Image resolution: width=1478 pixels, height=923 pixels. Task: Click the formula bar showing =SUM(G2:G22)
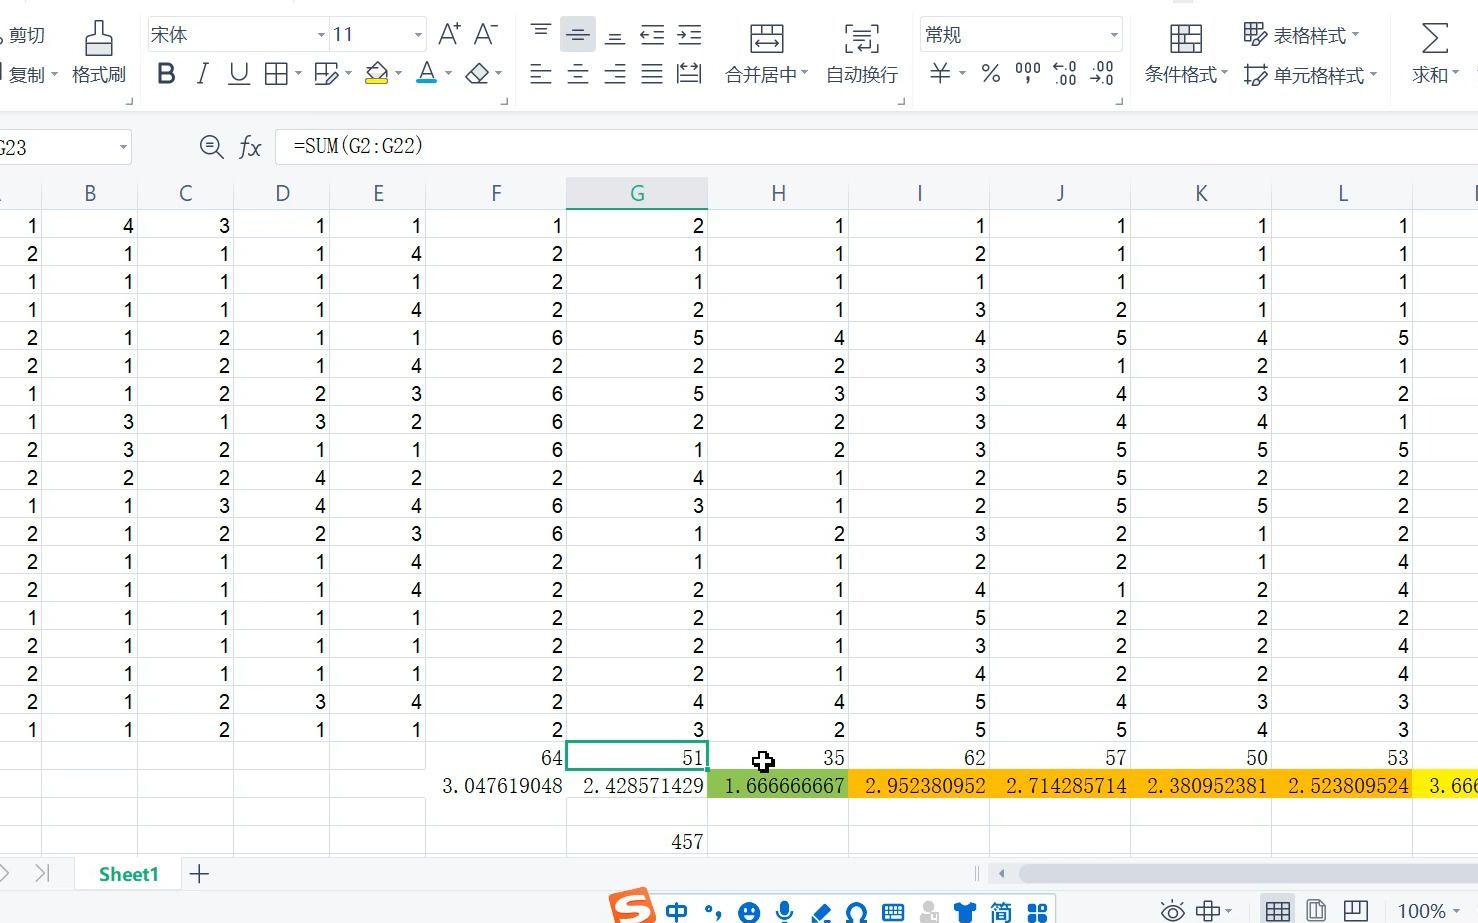click(876, 146)
